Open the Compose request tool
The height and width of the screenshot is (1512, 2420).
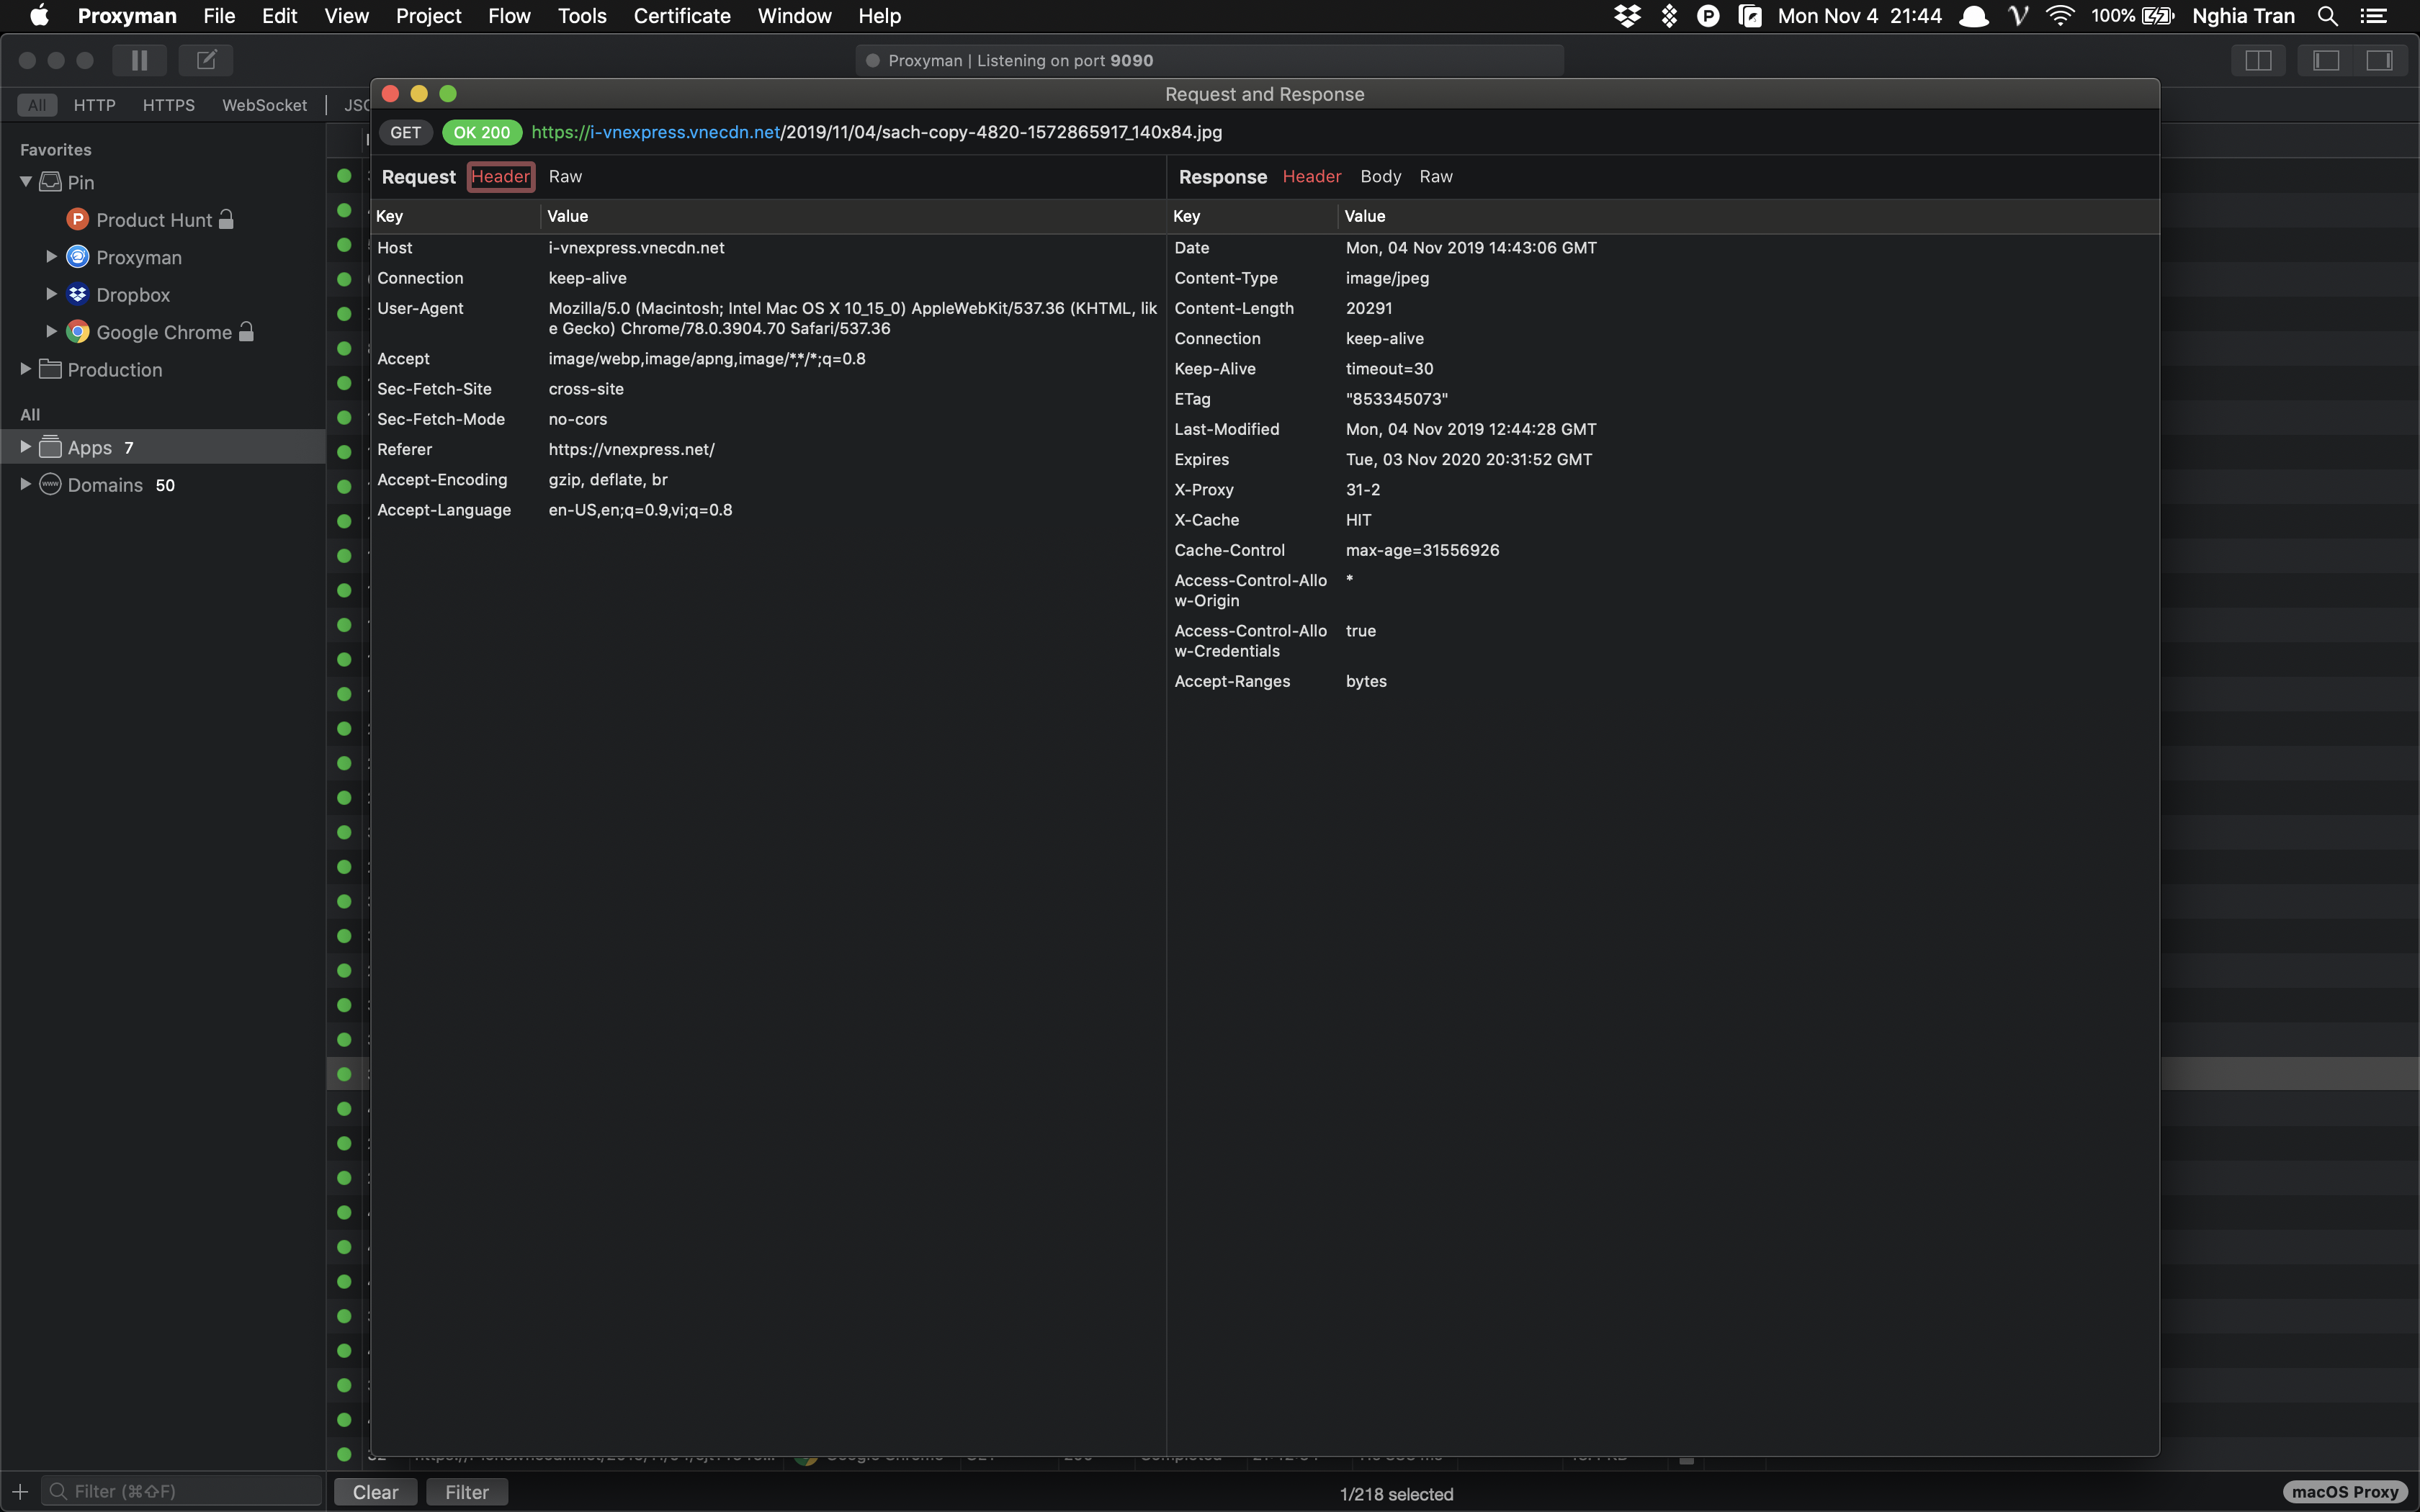click(206, 60)
